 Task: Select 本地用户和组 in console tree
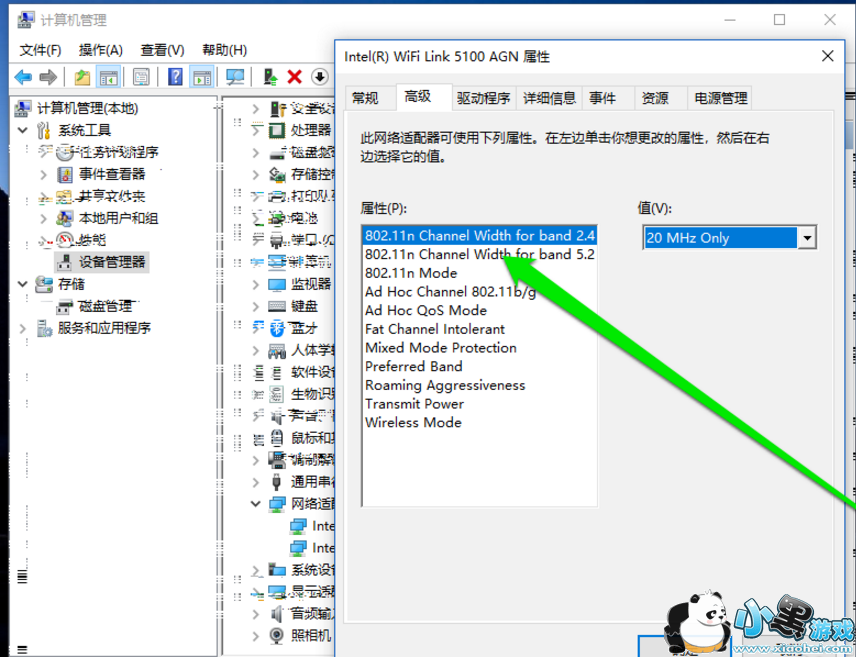point(118,218)
